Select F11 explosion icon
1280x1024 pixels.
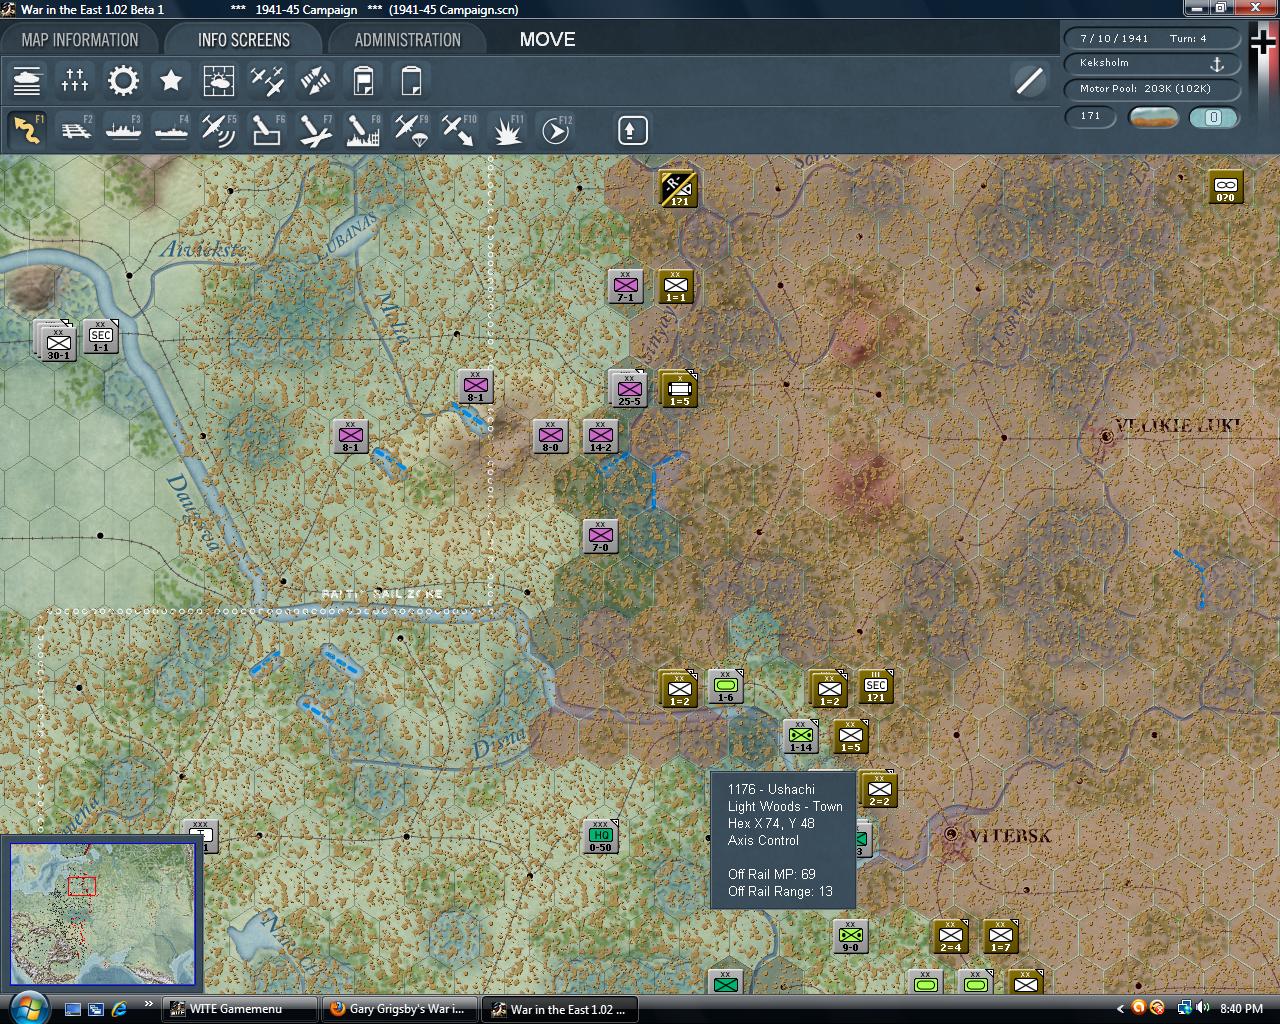pos(507,130)
